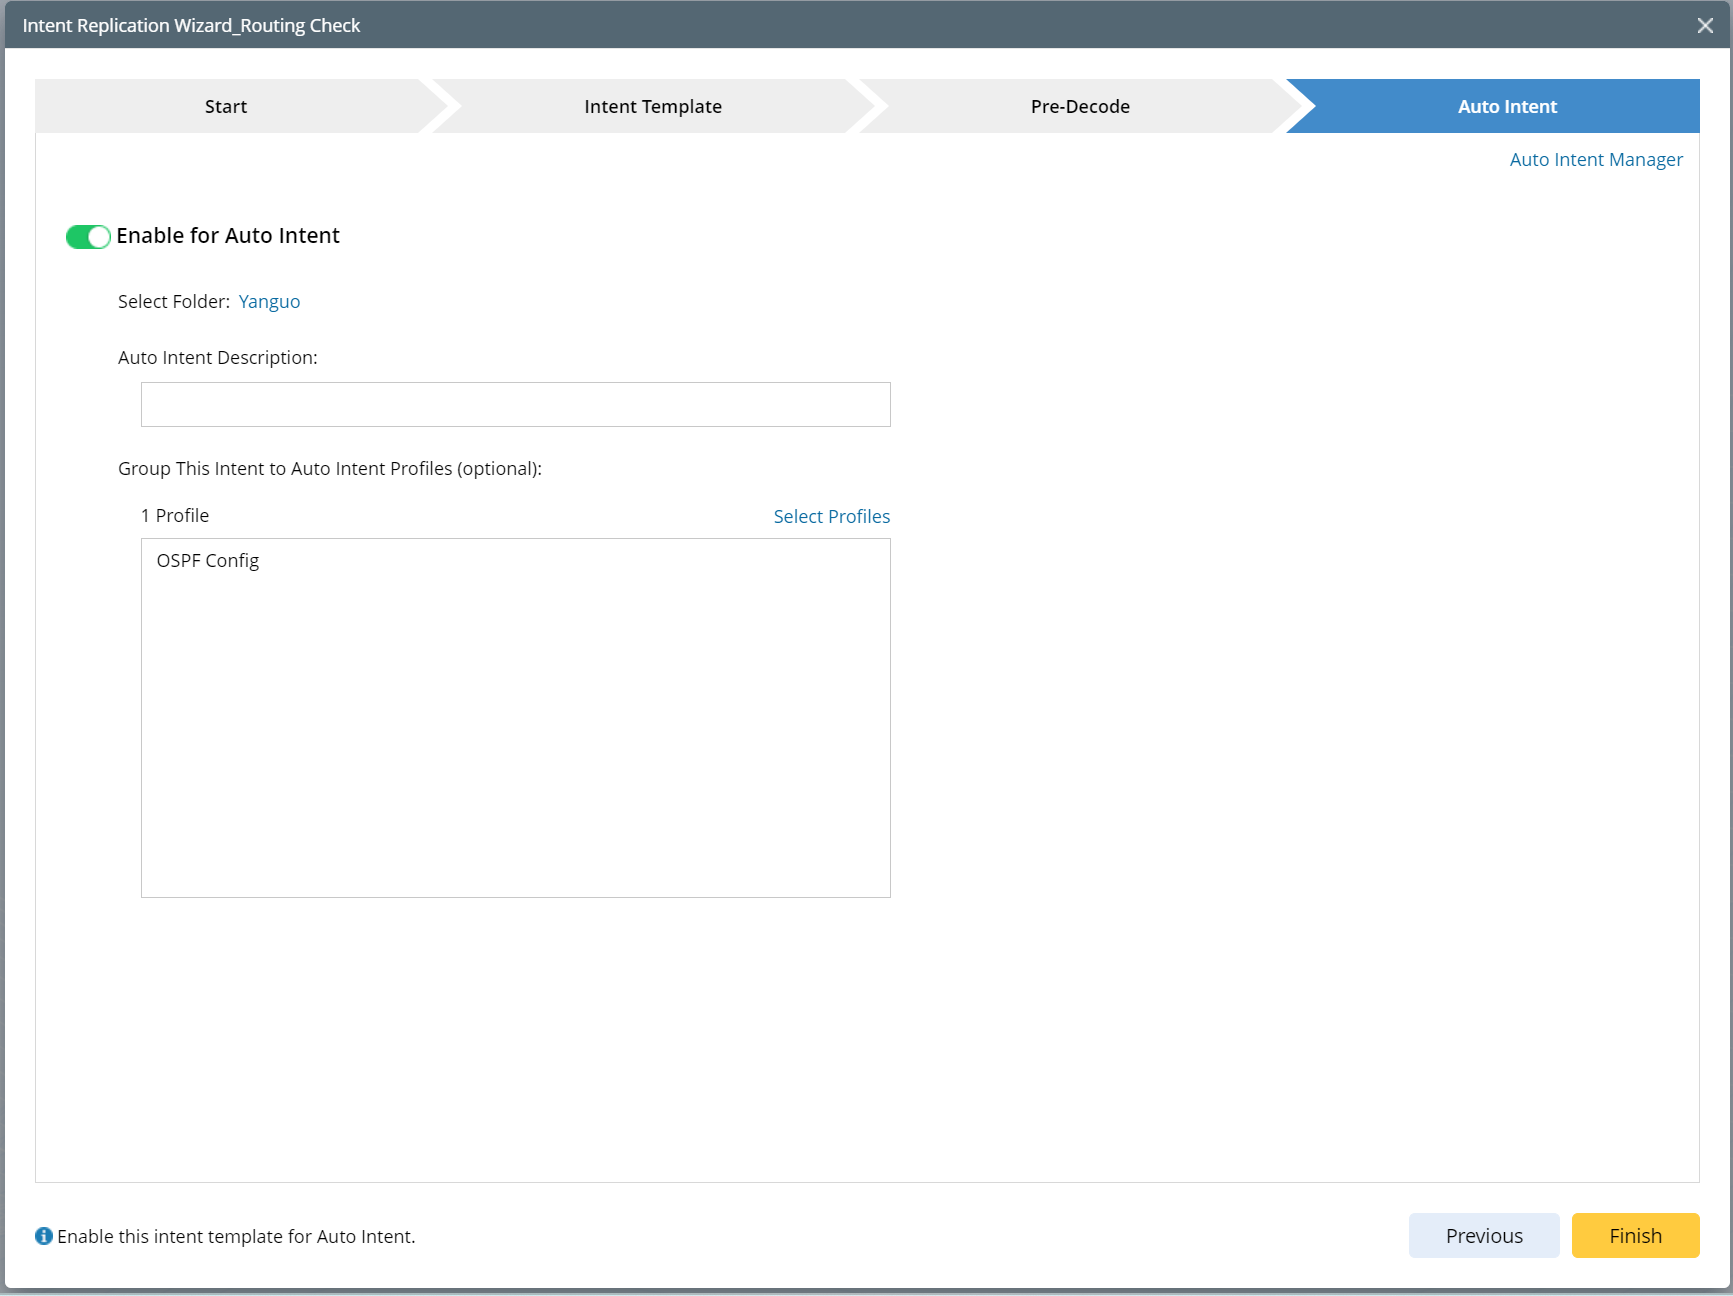Click the Select Folder label
This screenshot has height=1296, width=1733.
174,302
